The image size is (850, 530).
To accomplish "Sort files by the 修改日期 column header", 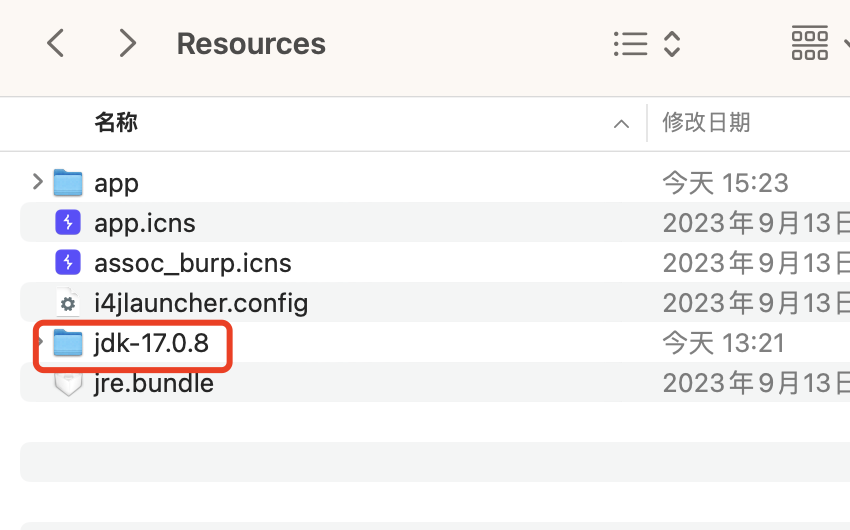I will [x=706, y=122].
